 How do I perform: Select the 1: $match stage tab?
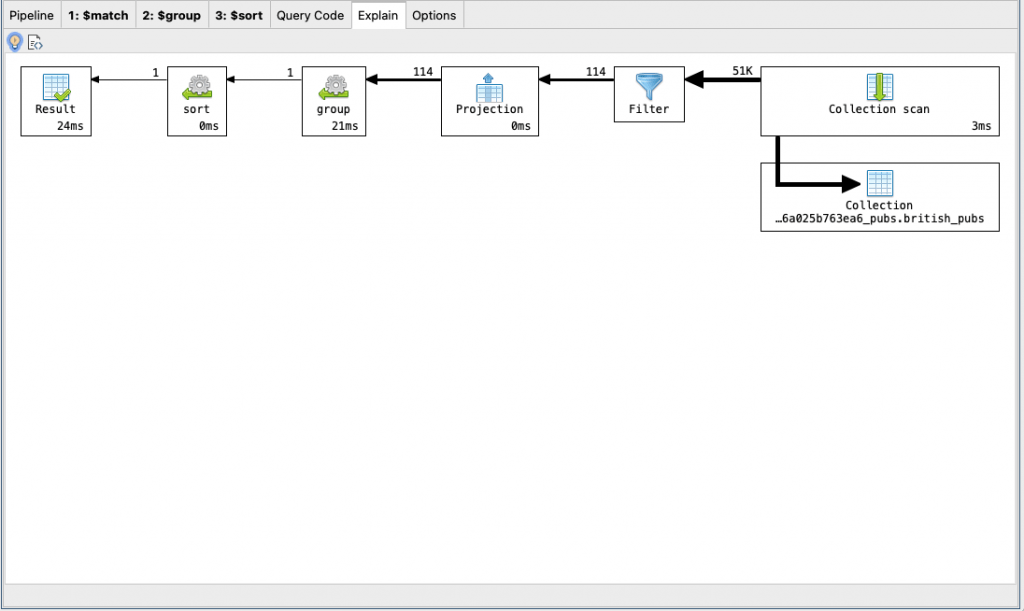click(x=98, y=15)
